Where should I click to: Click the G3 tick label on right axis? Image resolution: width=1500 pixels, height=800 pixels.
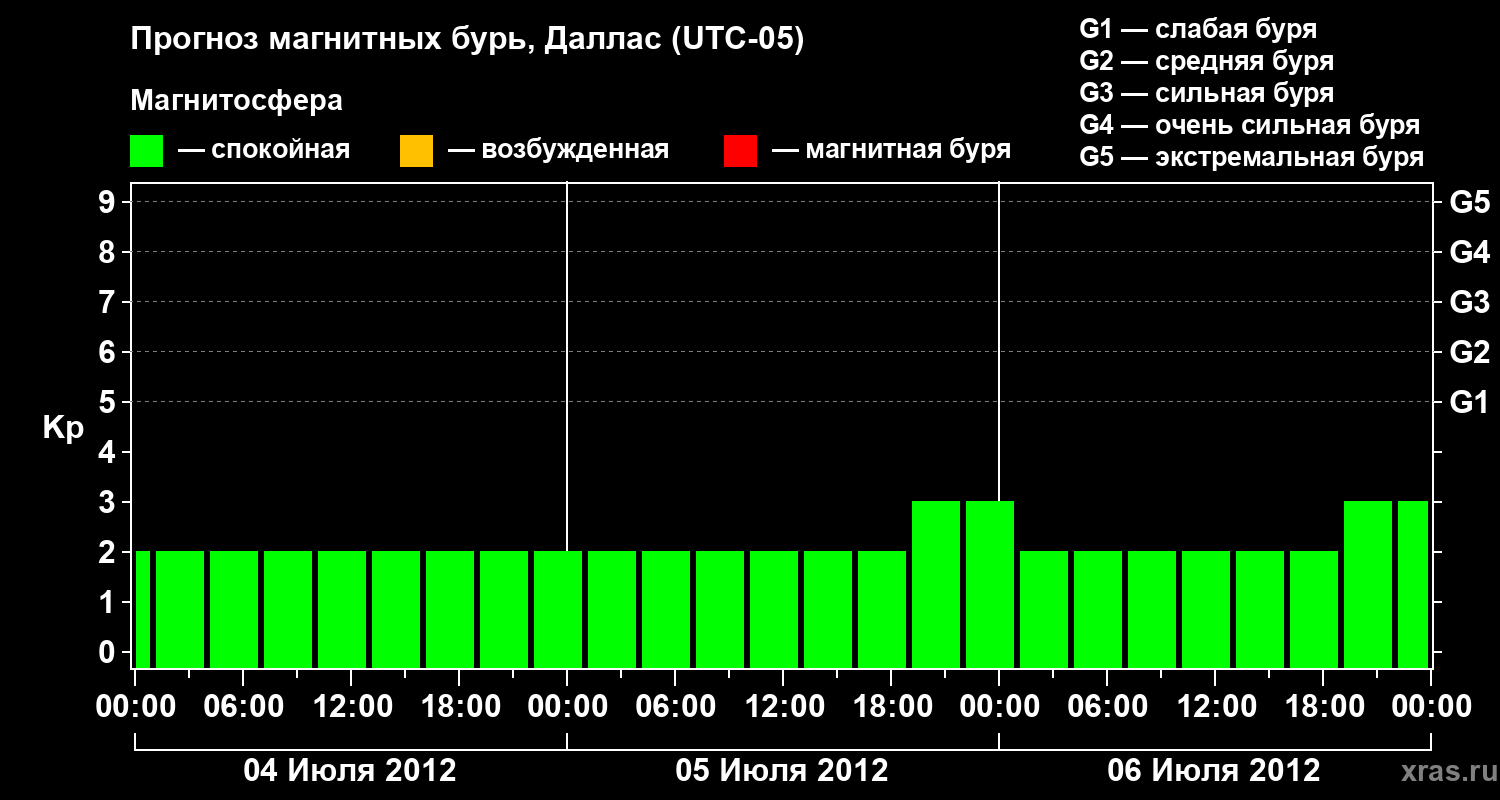[x=1470, y=302]
